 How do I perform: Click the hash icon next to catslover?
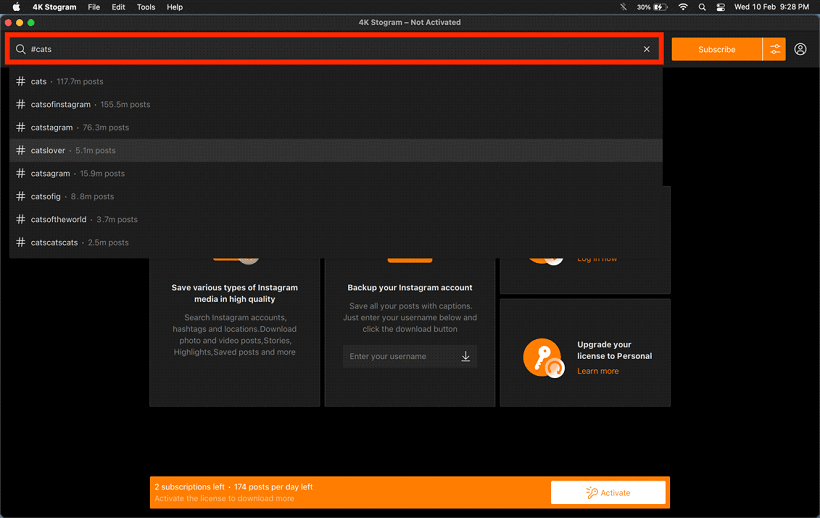[20, 151]
